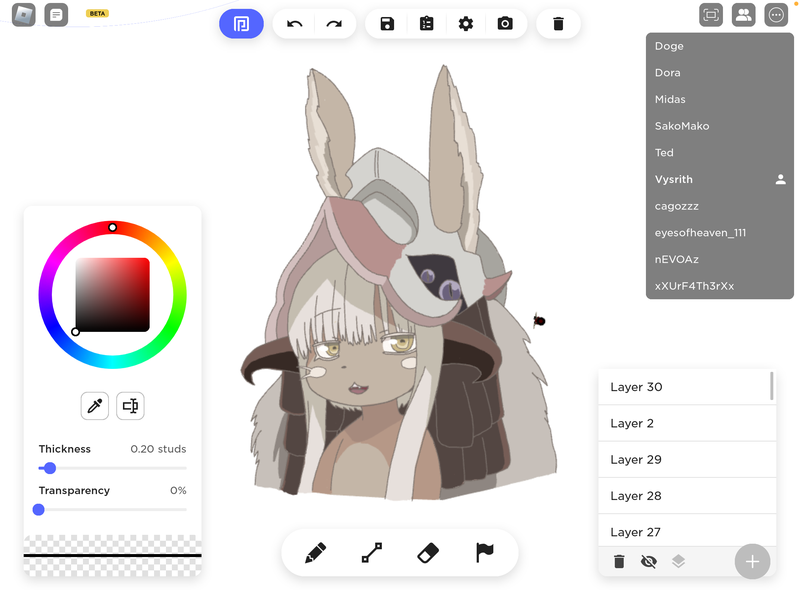Image resolution: width=800 pixels, height=600 pixels.
Task: Open settings with the gear icon
Action: click(x=465, y=24)
